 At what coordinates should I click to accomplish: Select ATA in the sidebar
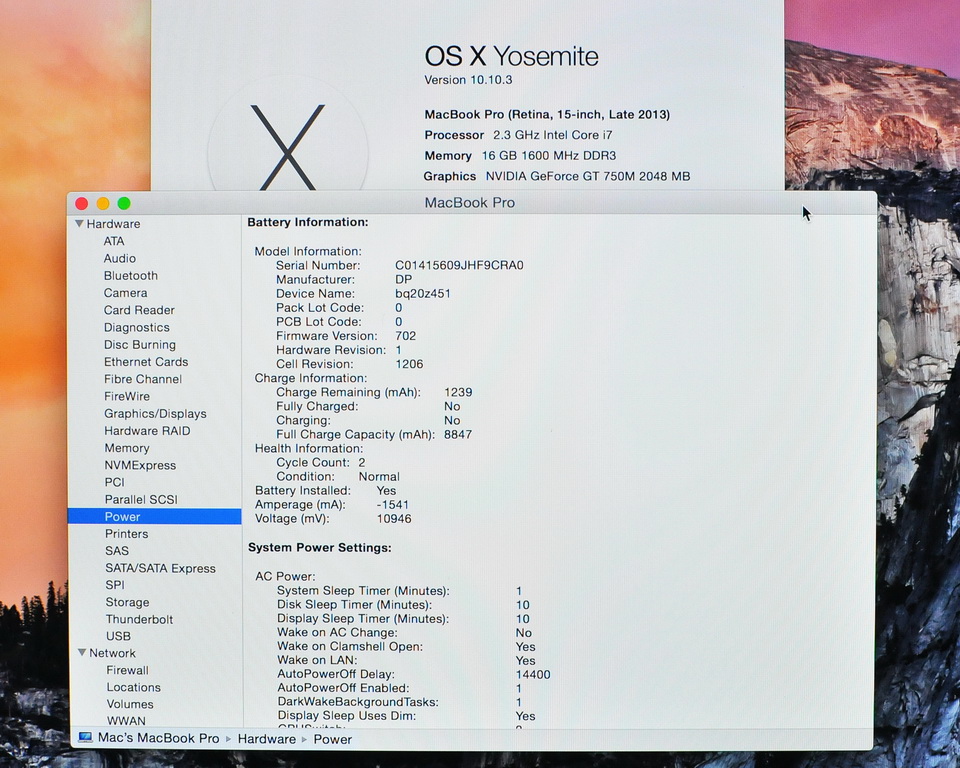coord(114,241)
